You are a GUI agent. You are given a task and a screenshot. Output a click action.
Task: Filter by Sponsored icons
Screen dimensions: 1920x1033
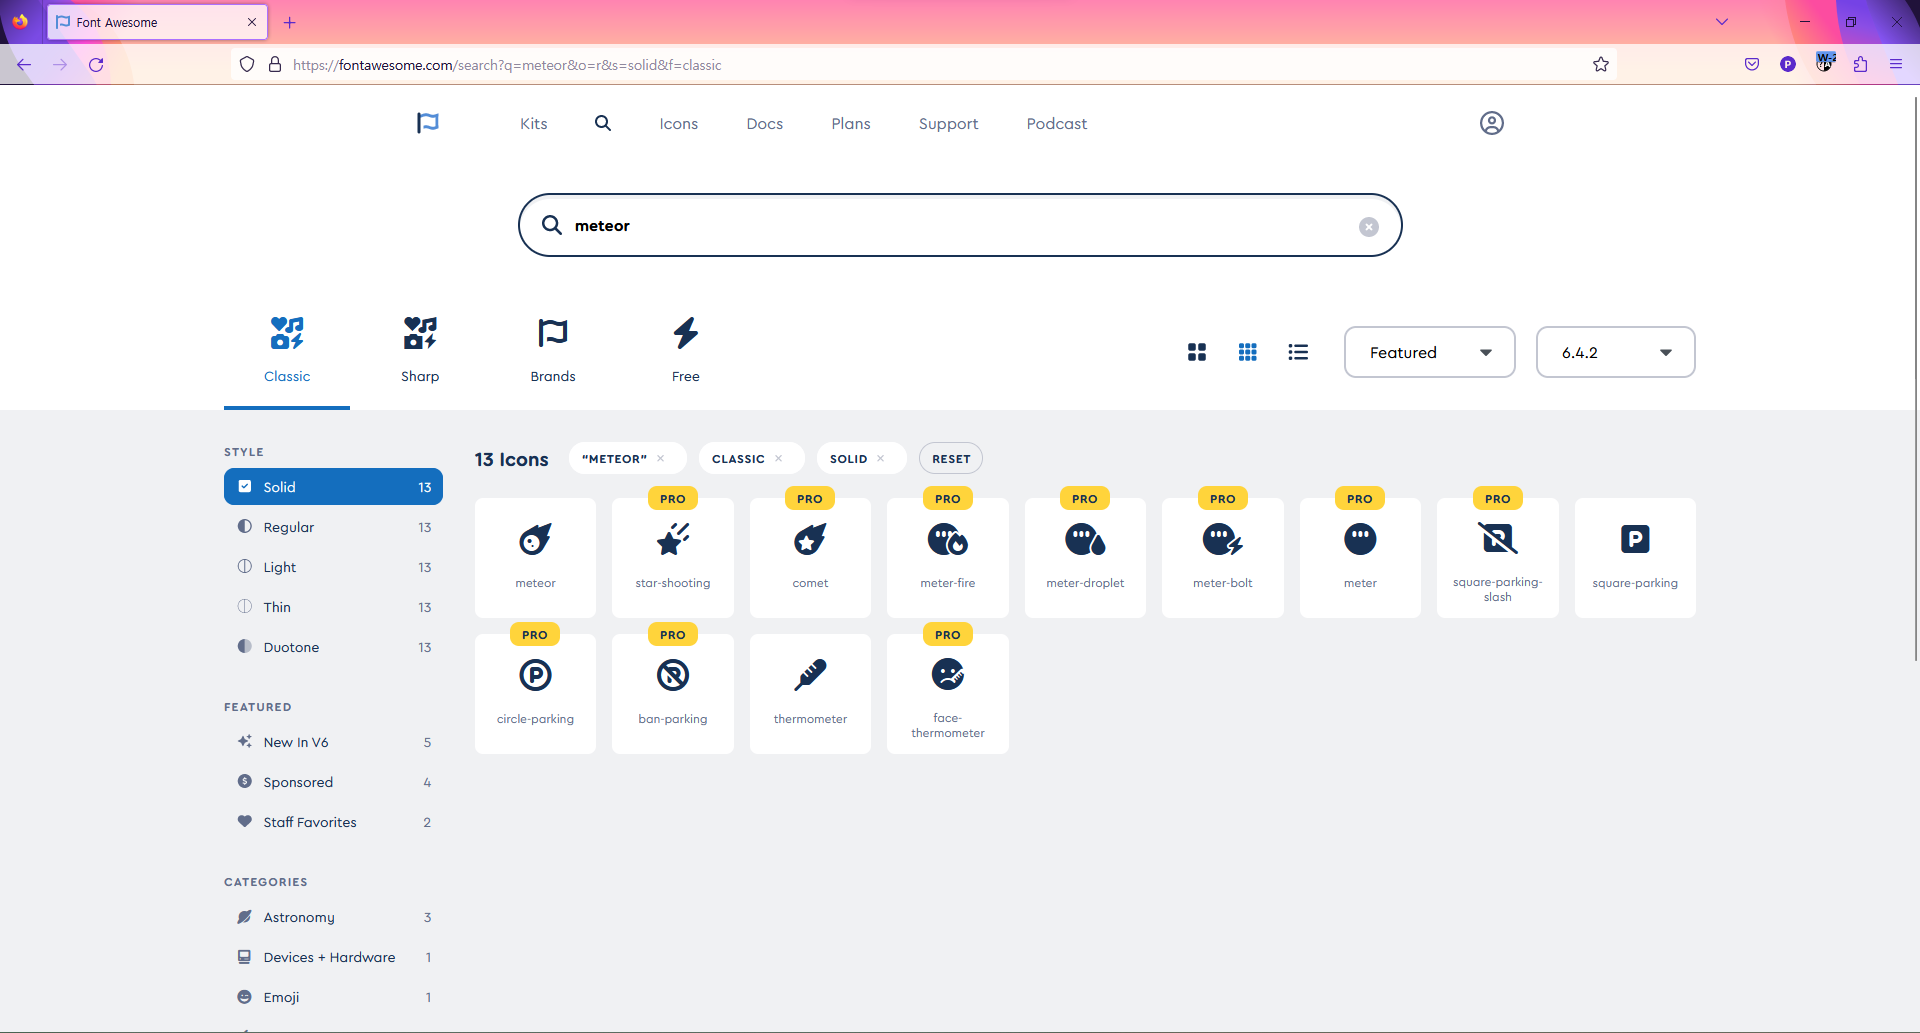[x=333, y=782]
